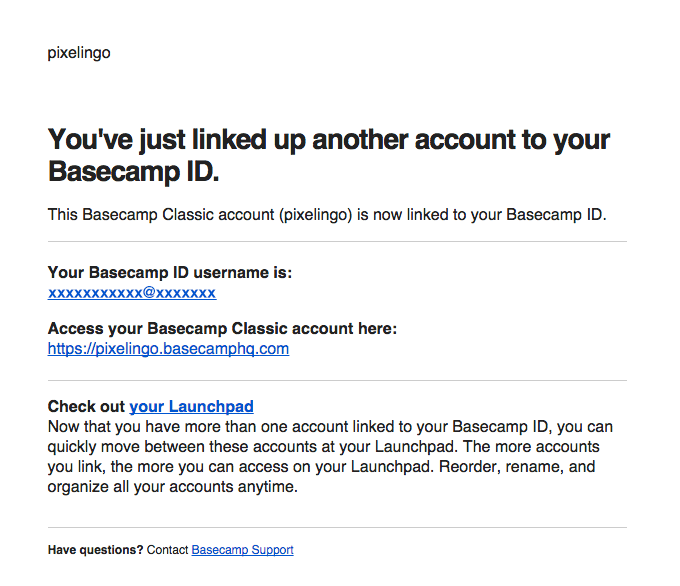The width and height of the screenshot is (680, 586).
Task: Click the divider line above 'Have questions?'
Action: [x=337, y=527]
